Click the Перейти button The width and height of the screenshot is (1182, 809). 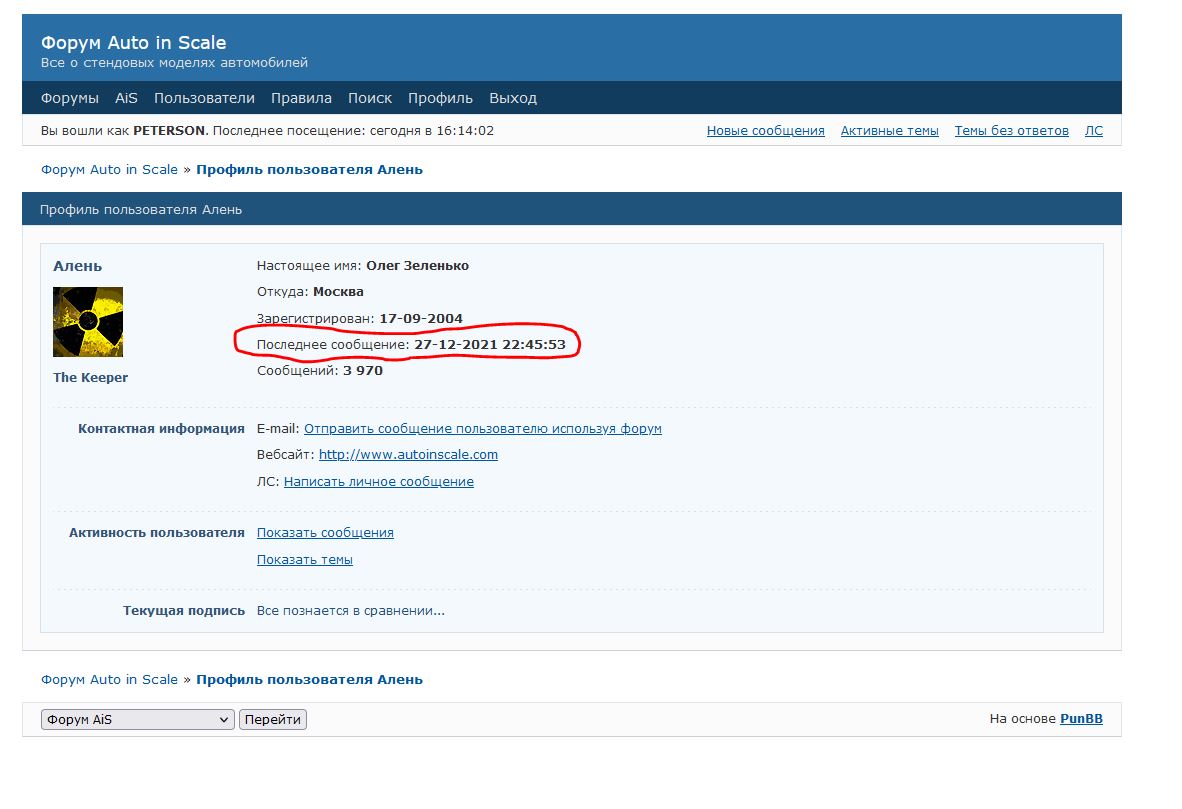pos(273,719)
